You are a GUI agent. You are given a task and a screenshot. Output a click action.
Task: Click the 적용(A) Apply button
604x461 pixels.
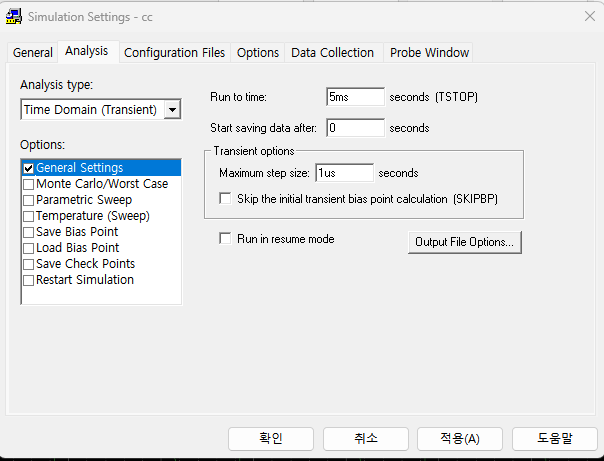coord(460,439)
